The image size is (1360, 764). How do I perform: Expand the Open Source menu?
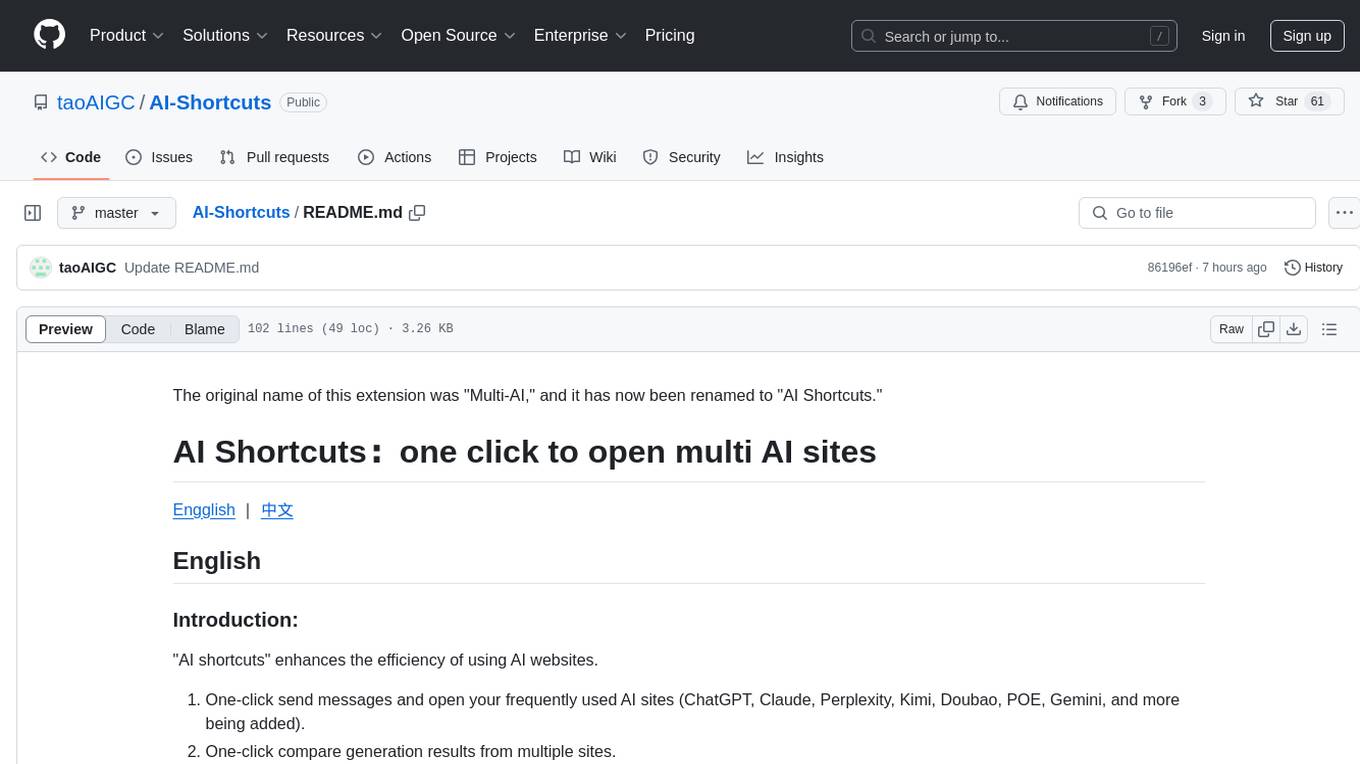(458, 35)
